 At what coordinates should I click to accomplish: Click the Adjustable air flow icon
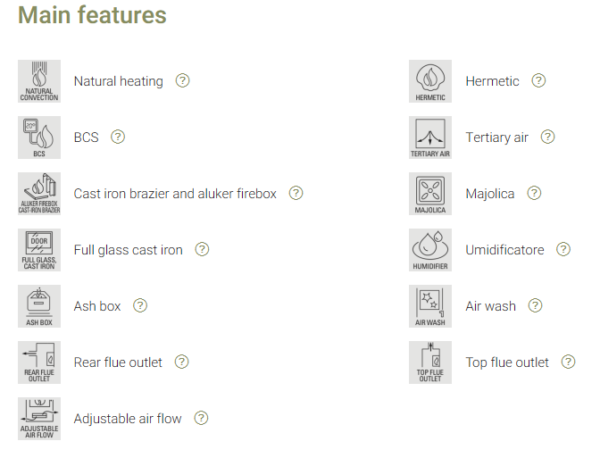[x=39, y=418]
